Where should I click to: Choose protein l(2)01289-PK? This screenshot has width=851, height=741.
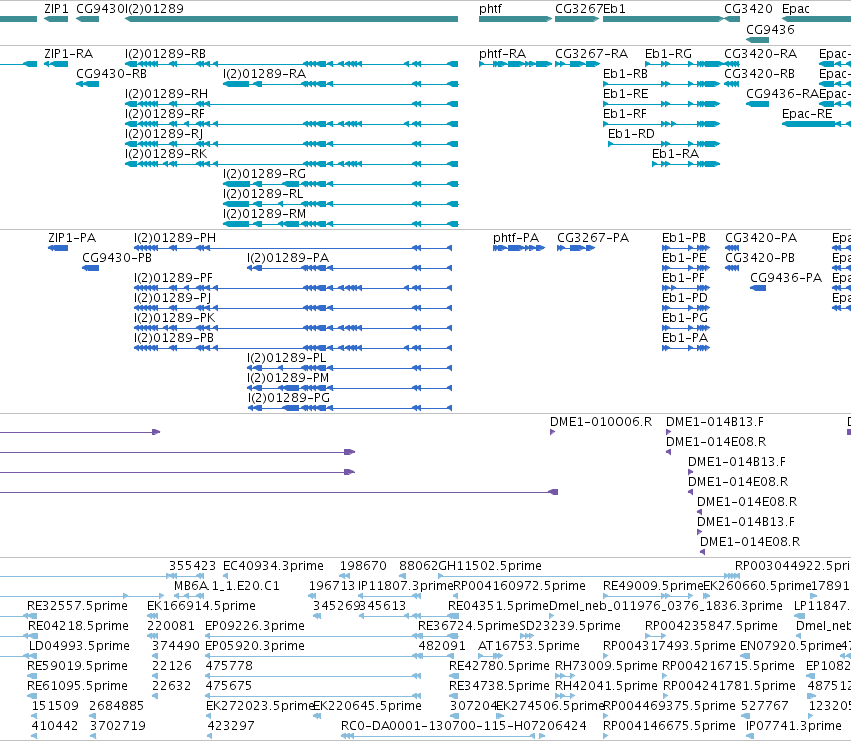coord(174,318)
